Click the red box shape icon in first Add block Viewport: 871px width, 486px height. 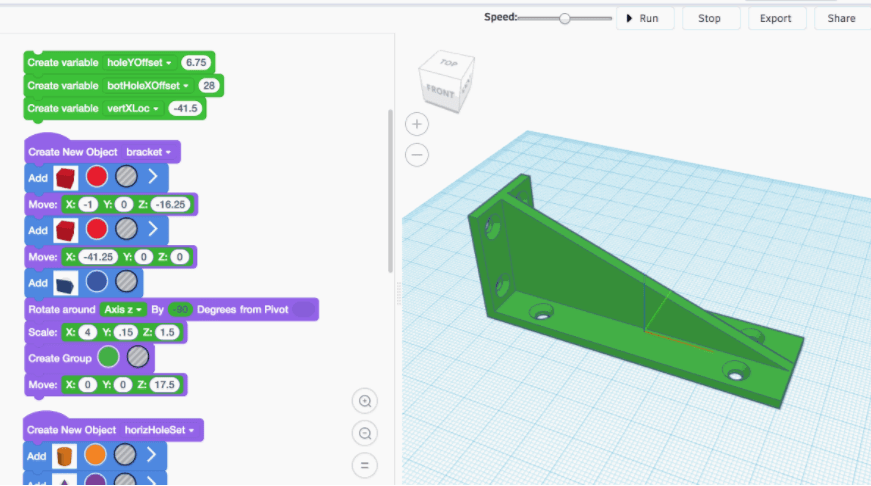(x=65, y=178)
